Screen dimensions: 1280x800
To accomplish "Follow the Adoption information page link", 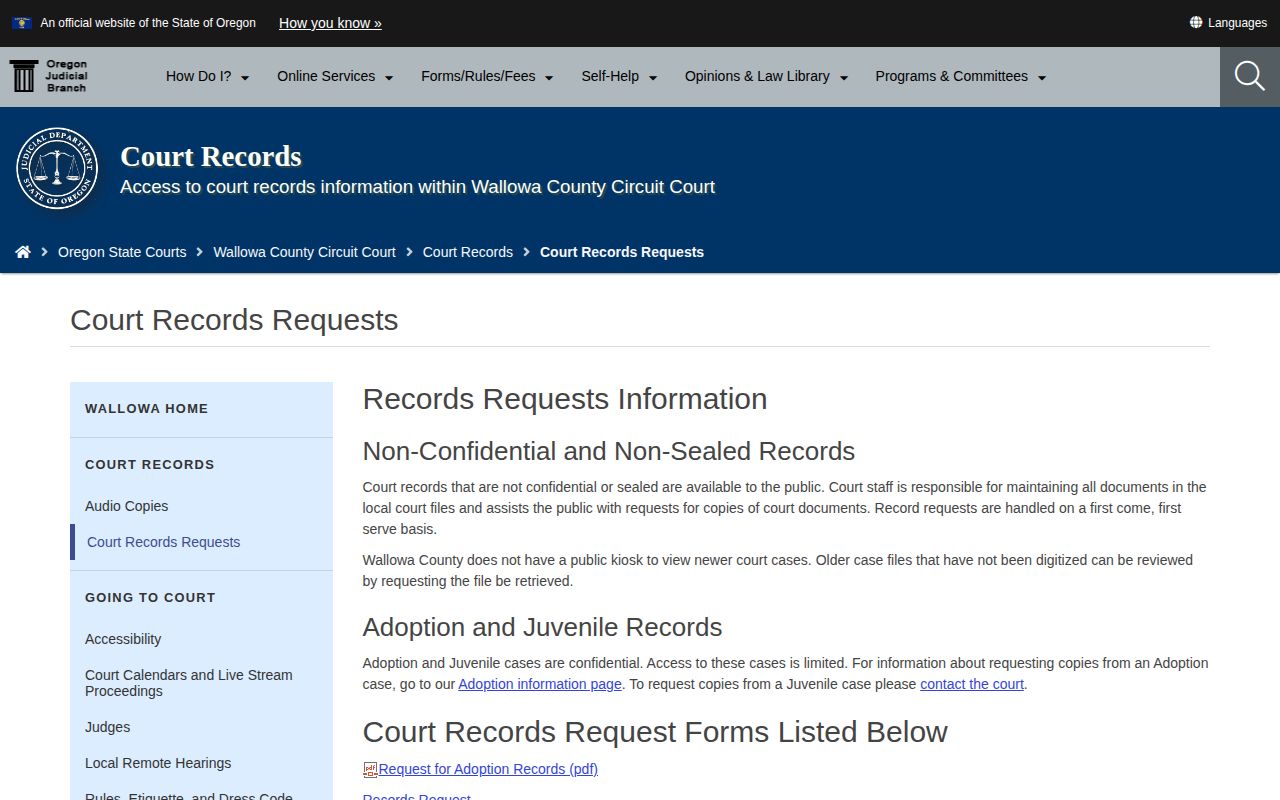I will (x=540, y=684).
